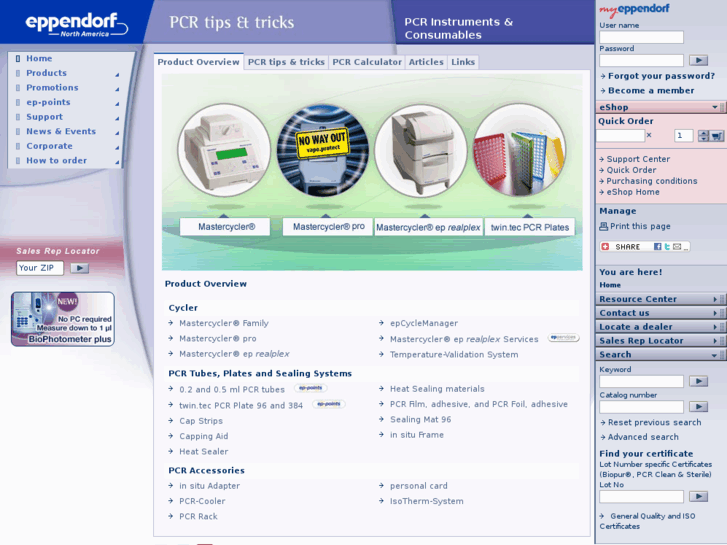Collapse the Search panel header
The width and height of the screenshot is (727, 545).
pos(661,355)
